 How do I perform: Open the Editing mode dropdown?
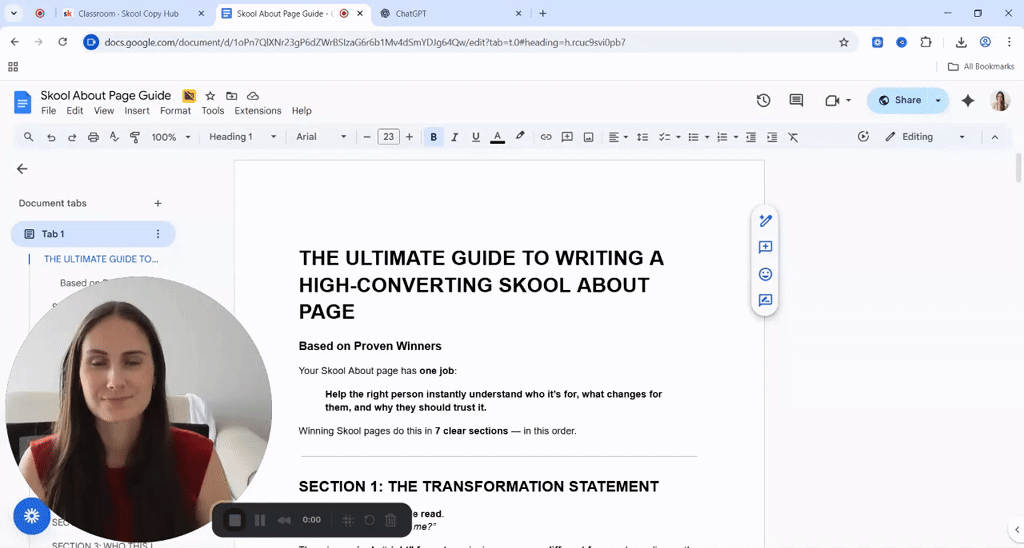pyautogui.click(x=925, y=137)
